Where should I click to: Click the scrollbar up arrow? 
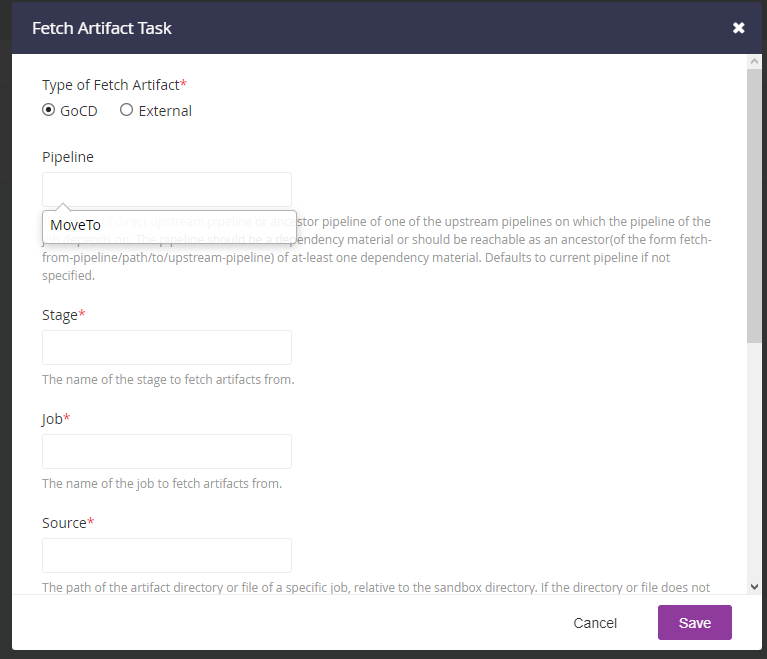click(x=754, y=61)
